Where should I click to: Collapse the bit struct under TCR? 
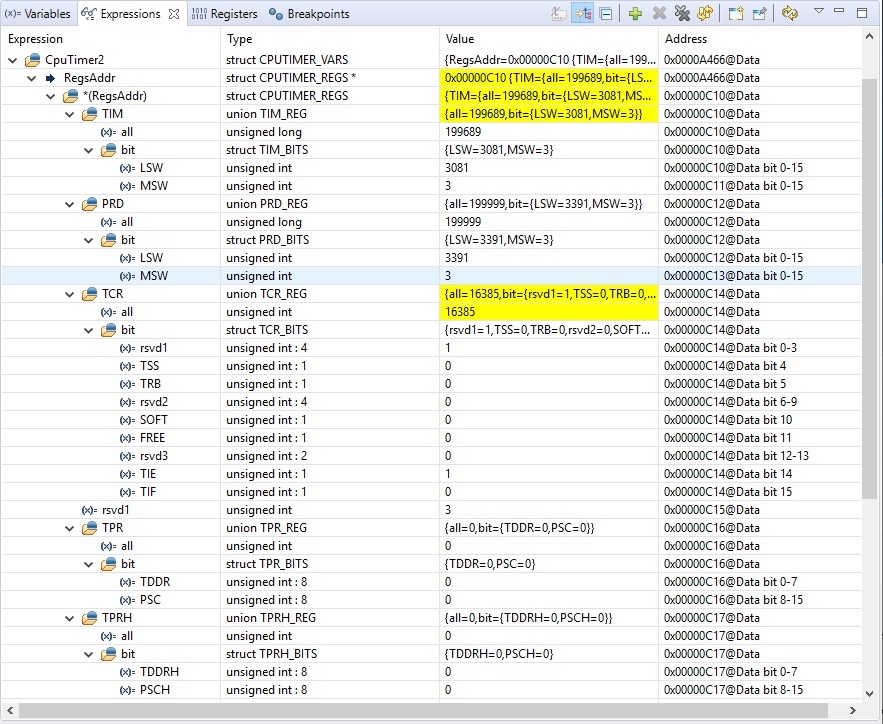click(89, 330)
